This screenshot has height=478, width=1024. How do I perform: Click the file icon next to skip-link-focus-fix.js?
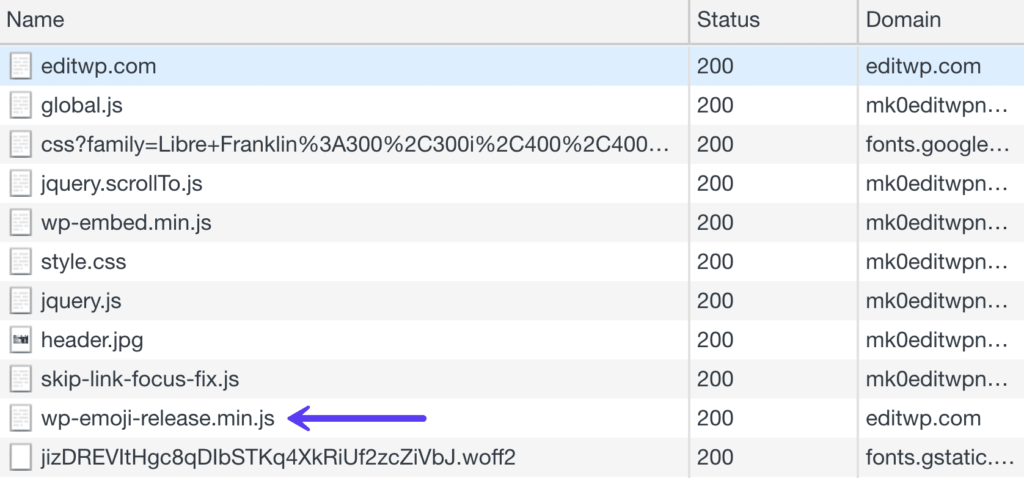point(21,379)
